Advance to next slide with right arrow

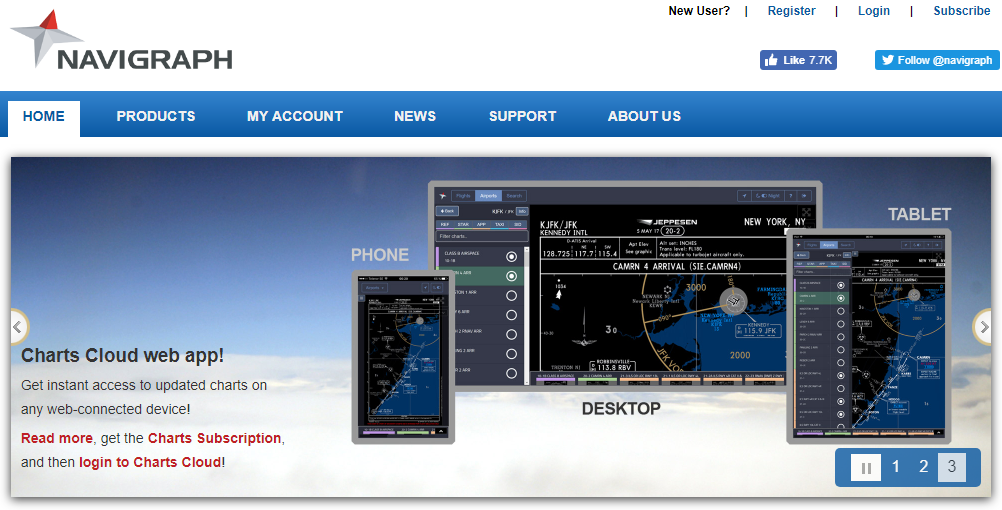[982, 327]
